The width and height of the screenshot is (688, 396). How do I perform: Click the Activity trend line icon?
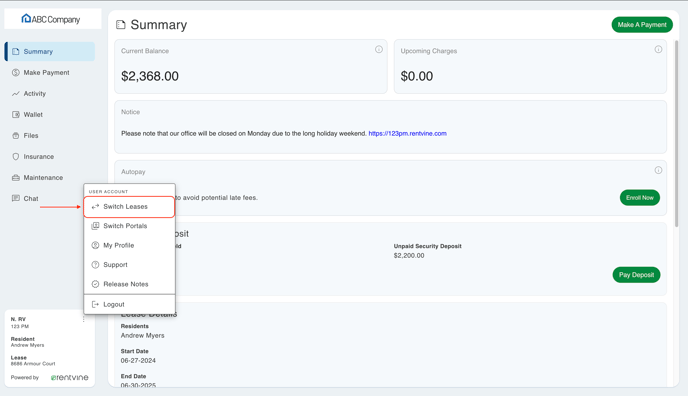click(x=16, y=94)
